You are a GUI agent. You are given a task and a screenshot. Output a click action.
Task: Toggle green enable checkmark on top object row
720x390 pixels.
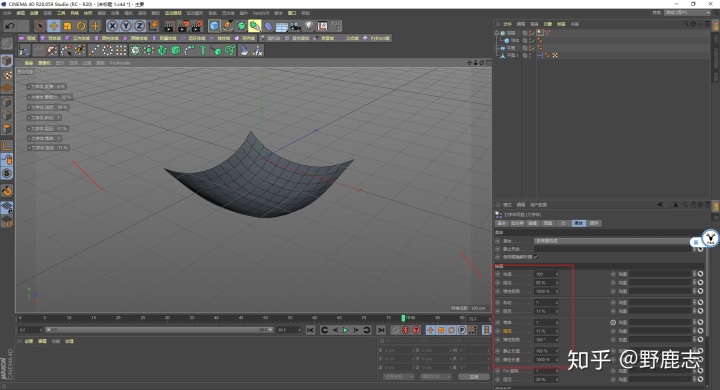click(x=533, y=33)
